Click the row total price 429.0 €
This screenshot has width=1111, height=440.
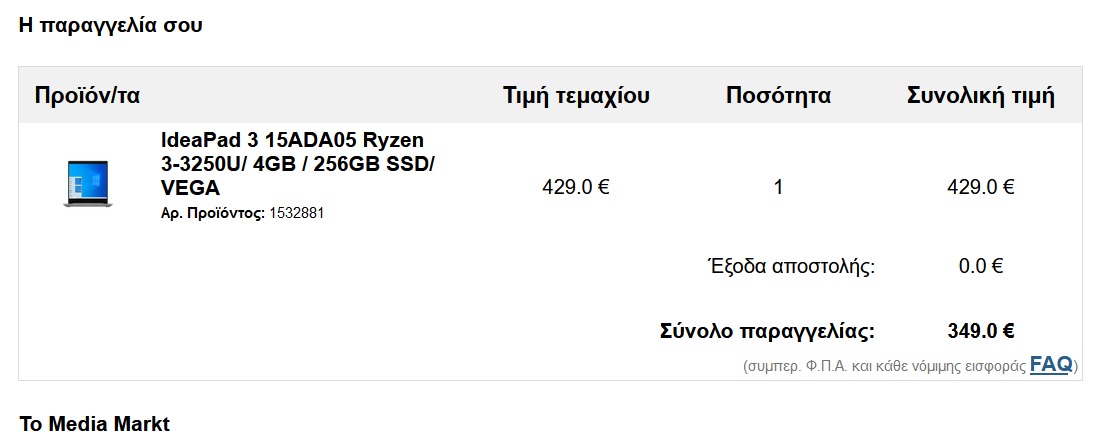coord(980,187)
